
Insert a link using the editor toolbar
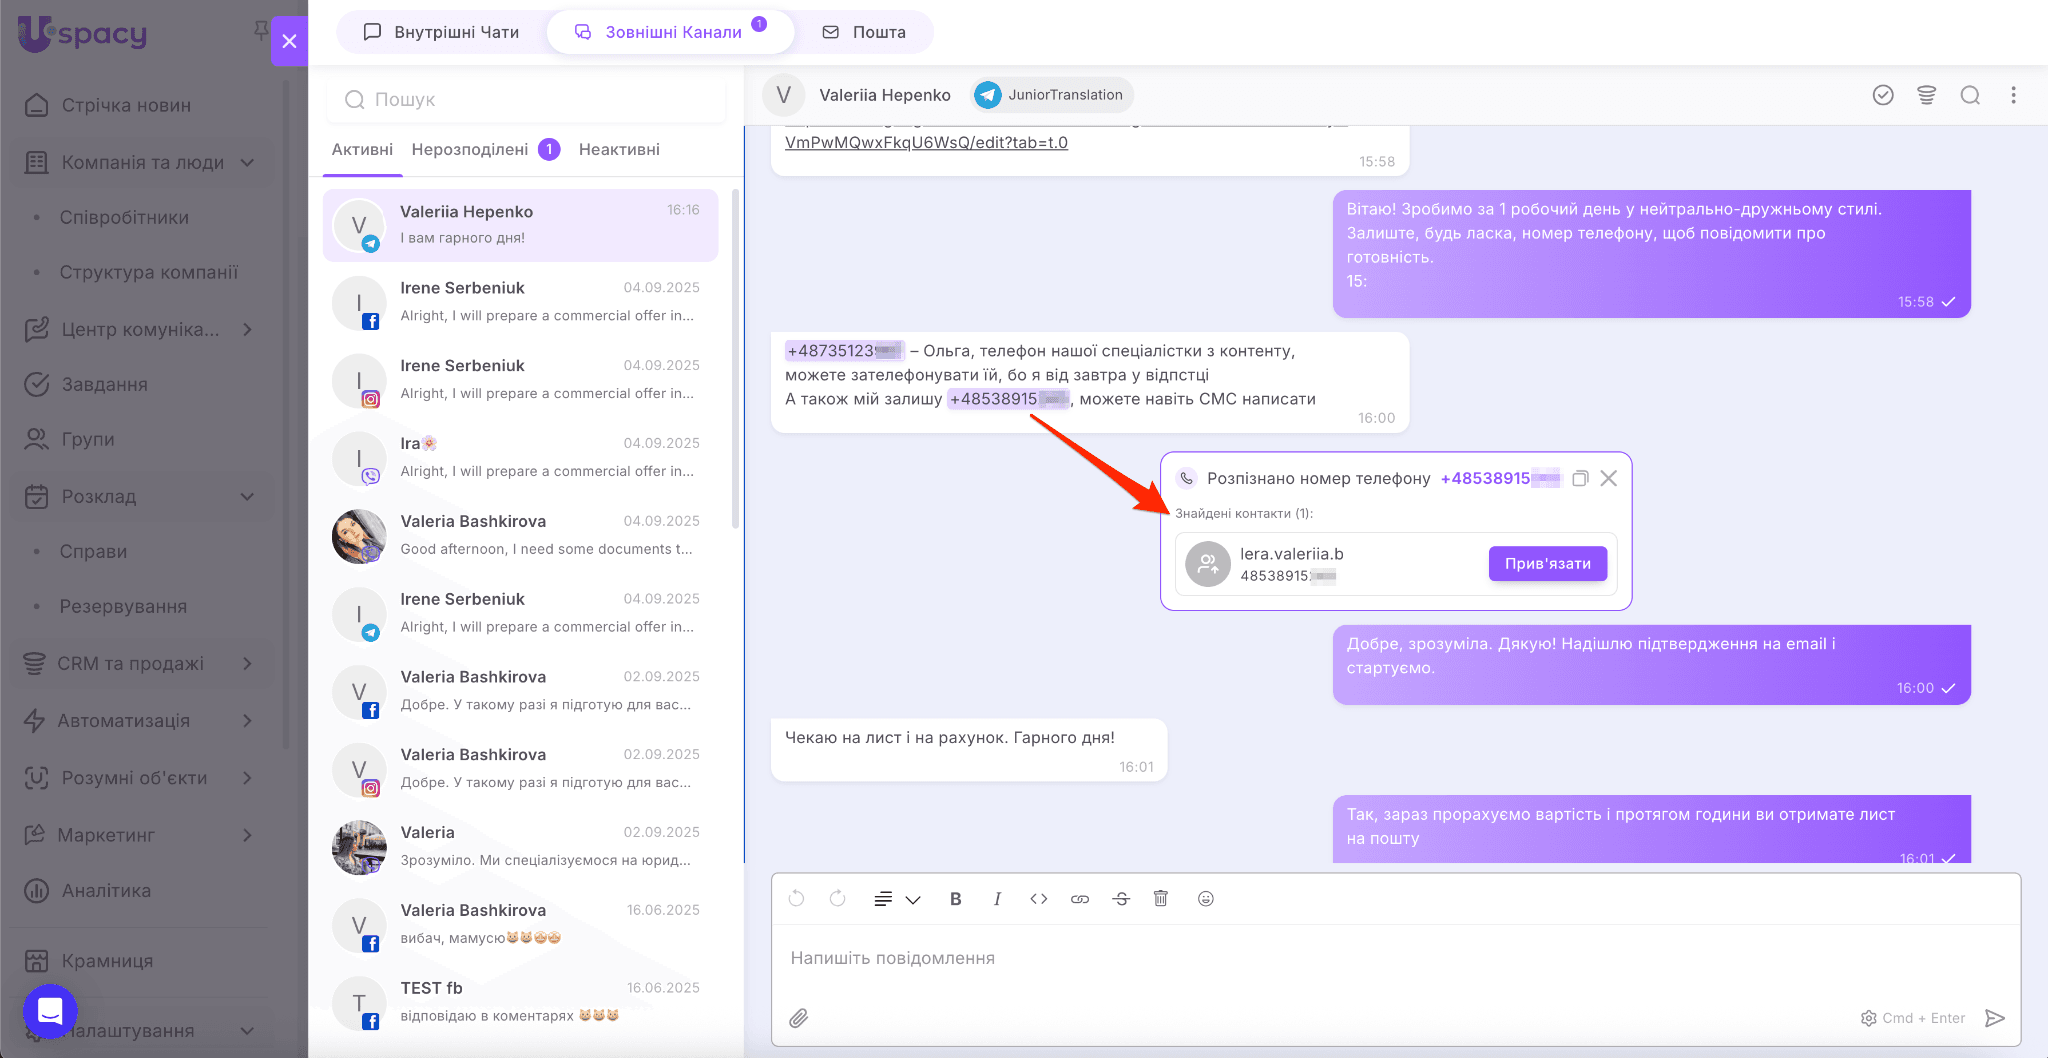coord(1080,899)
